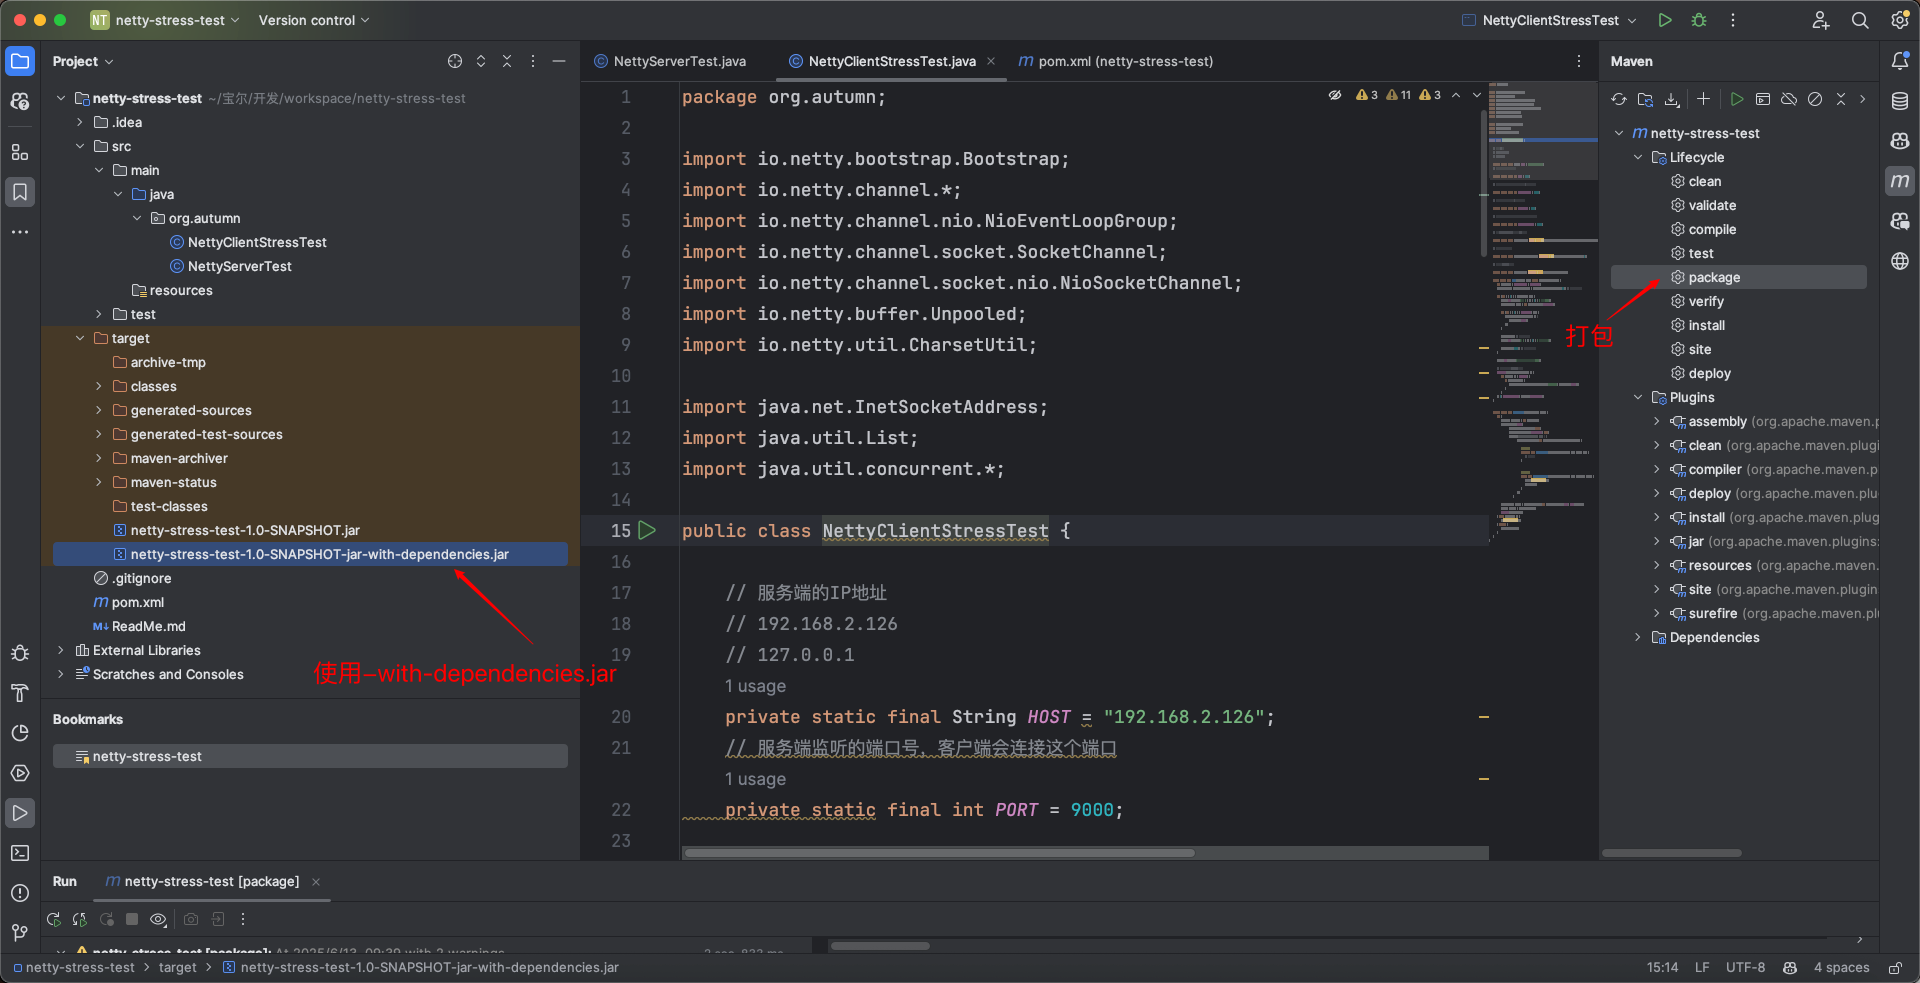Open the Run tool window
The image size is (1920, 983).
click(x=20, y=813)
